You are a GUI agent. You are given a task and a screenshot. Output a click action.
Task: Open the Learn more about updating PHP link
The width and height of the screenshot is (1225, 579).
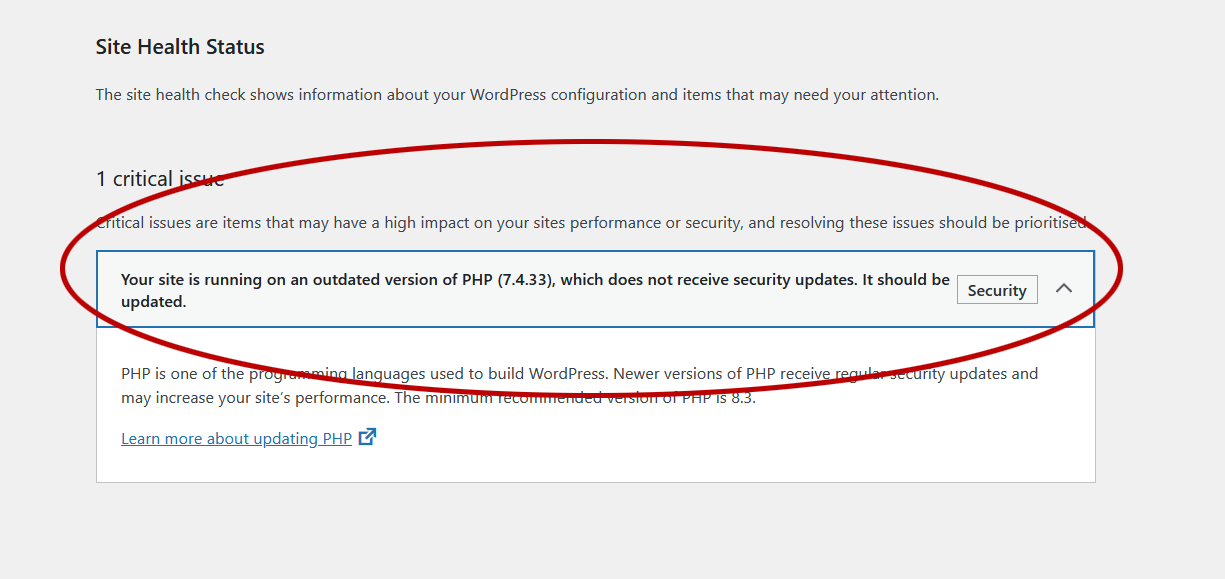click(x=235, y=438)
